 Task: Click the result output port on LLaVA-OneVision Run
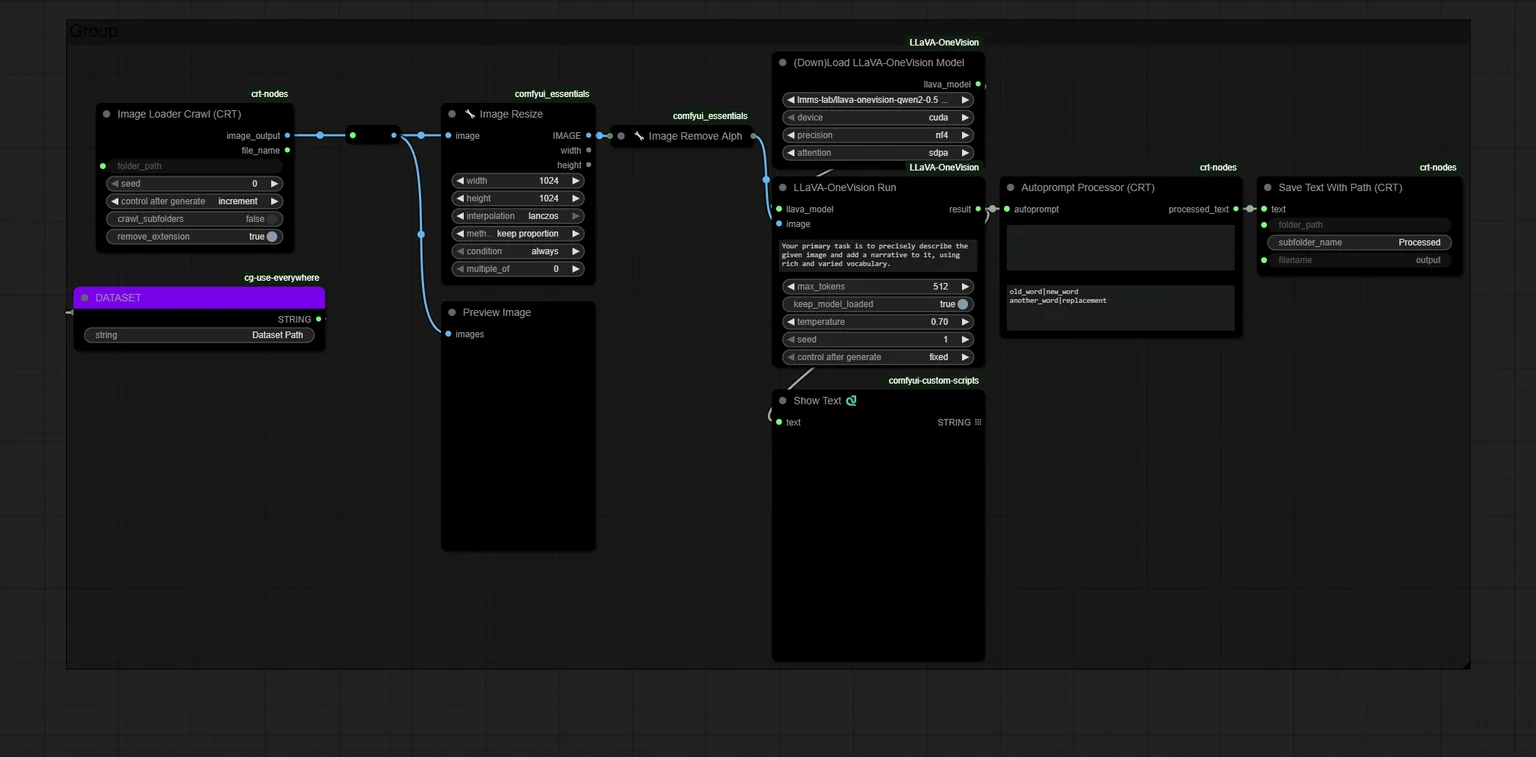click(978, 209)
